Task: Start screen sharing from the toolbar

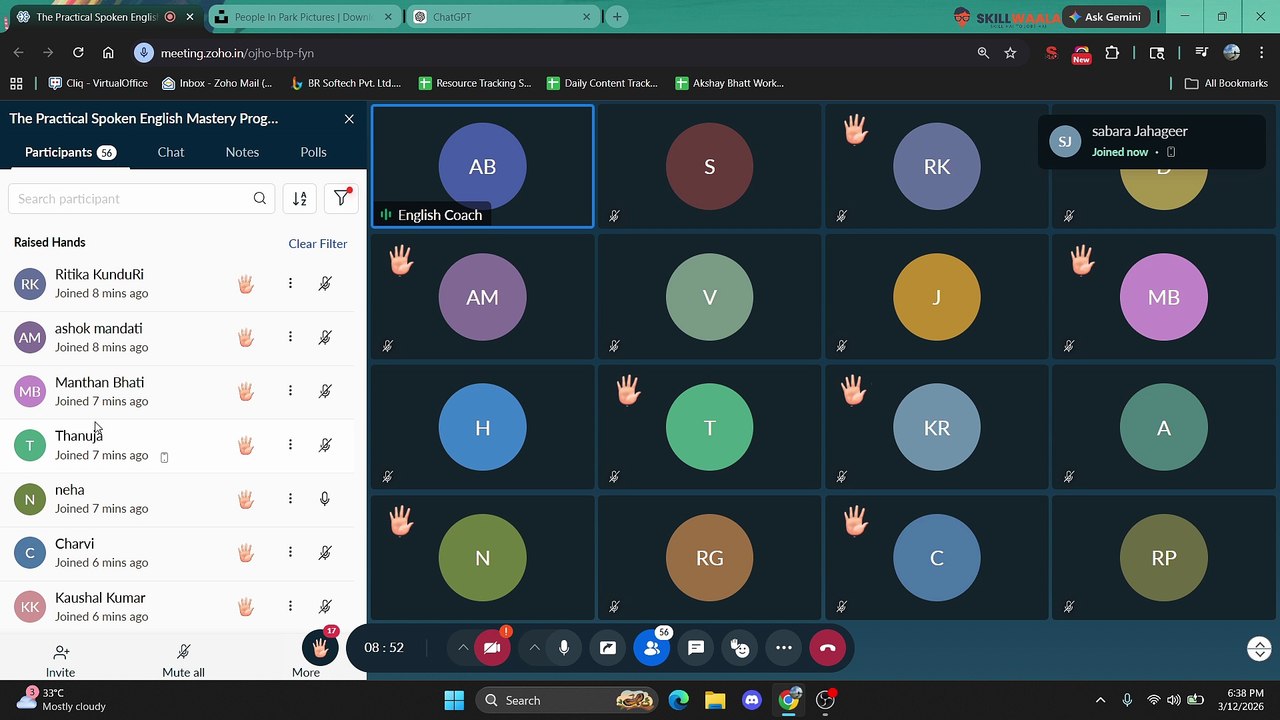Action: pos(608,648)
